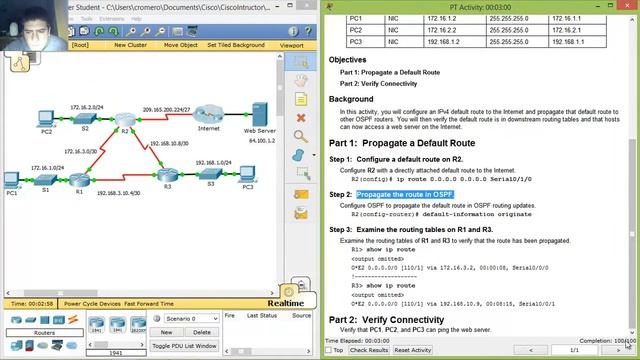Select the Wireless Devices category icon
This screenshot has height=360, width=640.
pyautogui.click(x=59, y=320)
